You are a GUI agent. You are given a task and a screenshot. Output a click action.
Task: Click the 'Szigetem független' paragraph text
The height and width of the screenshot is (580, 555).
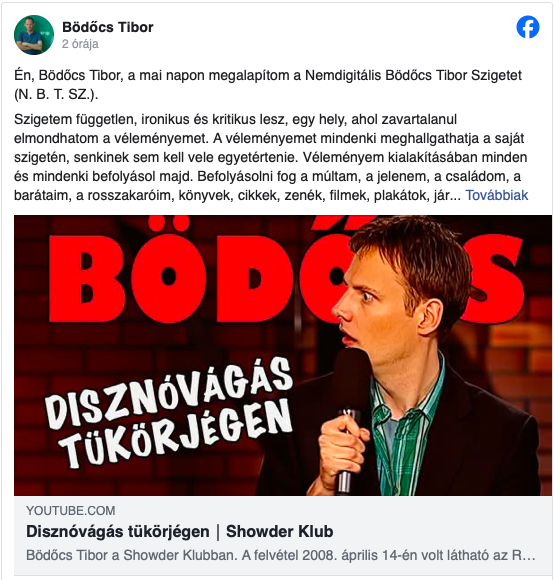pyautogui.click(x=271, y=157)
